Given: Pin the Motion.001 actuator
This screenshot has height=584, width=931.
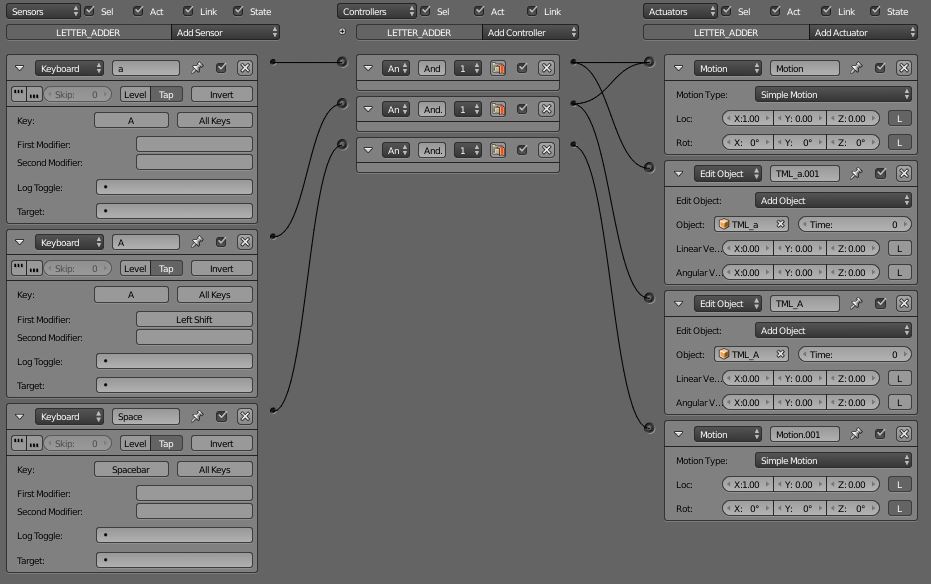Looking at the screenshot, I should point(856,434).
